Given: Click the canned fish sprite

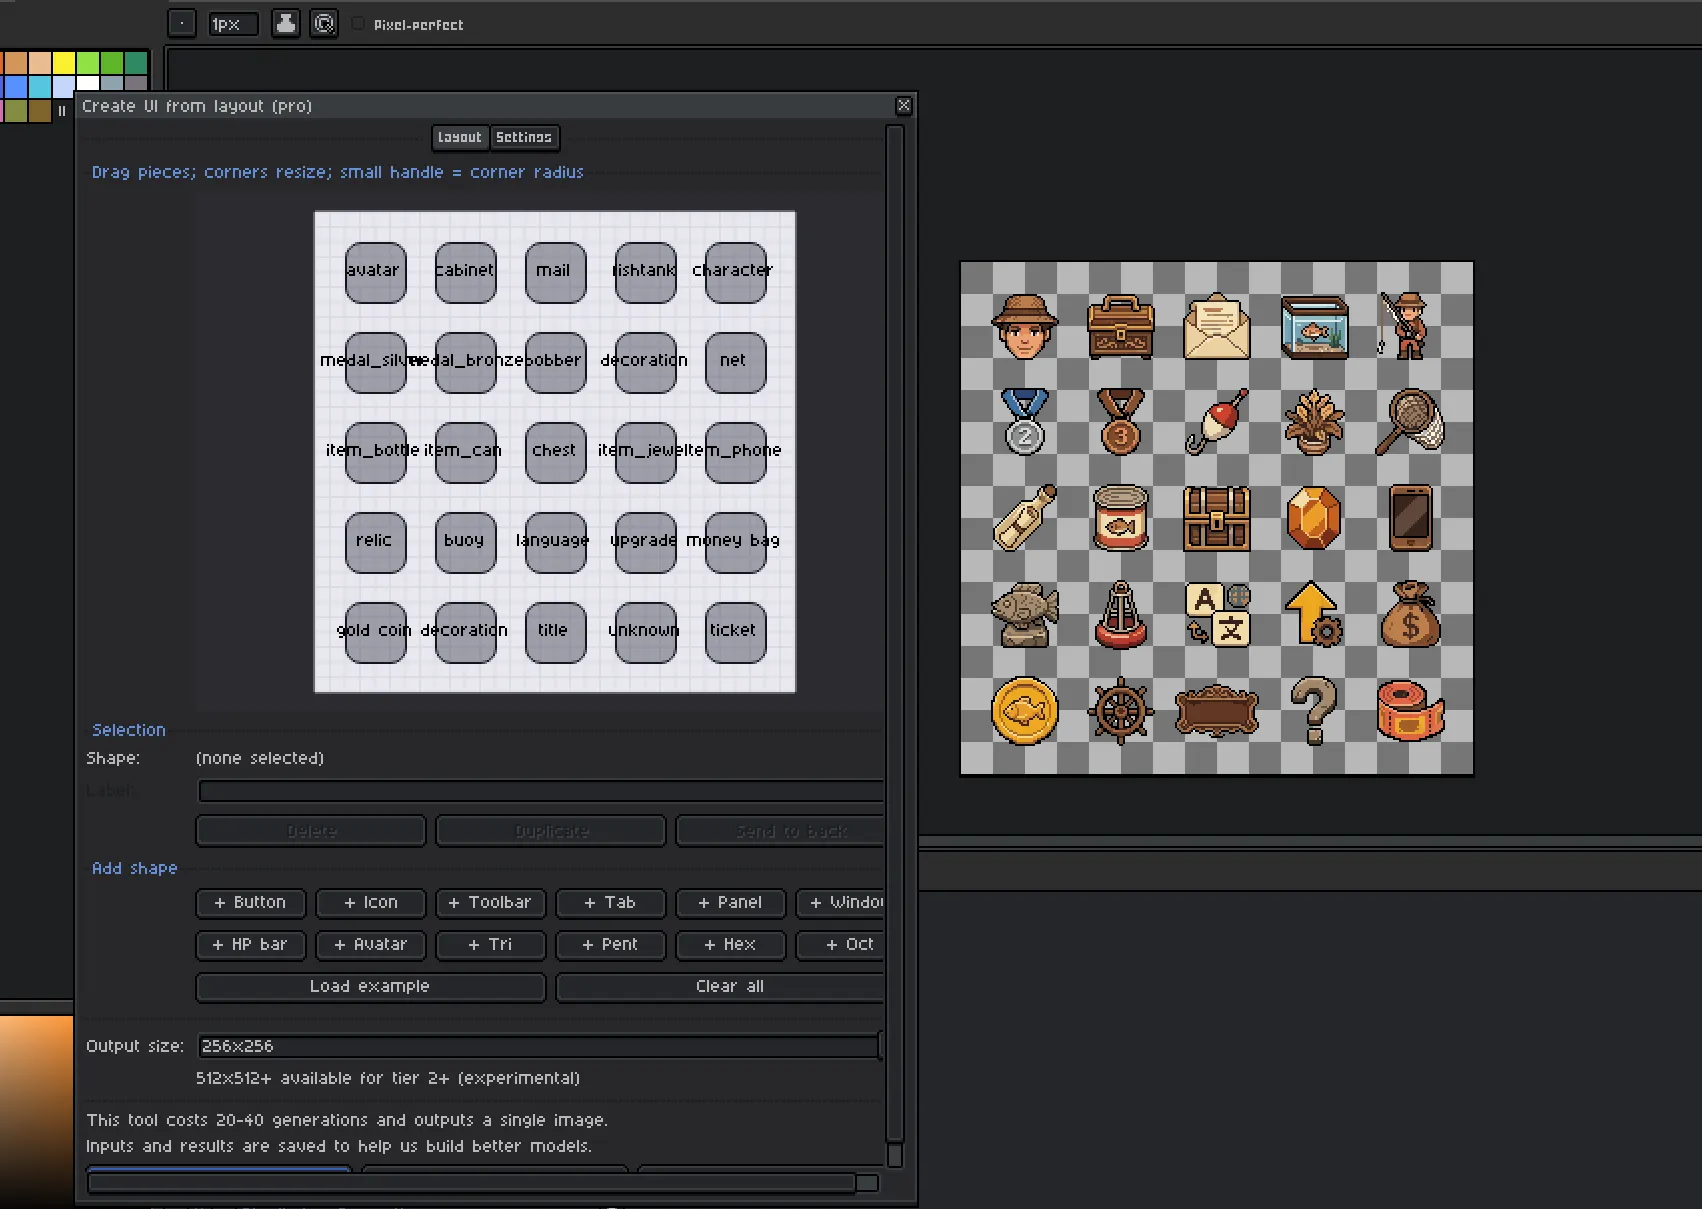Looking at the screenshot, I should (1121, 518).
